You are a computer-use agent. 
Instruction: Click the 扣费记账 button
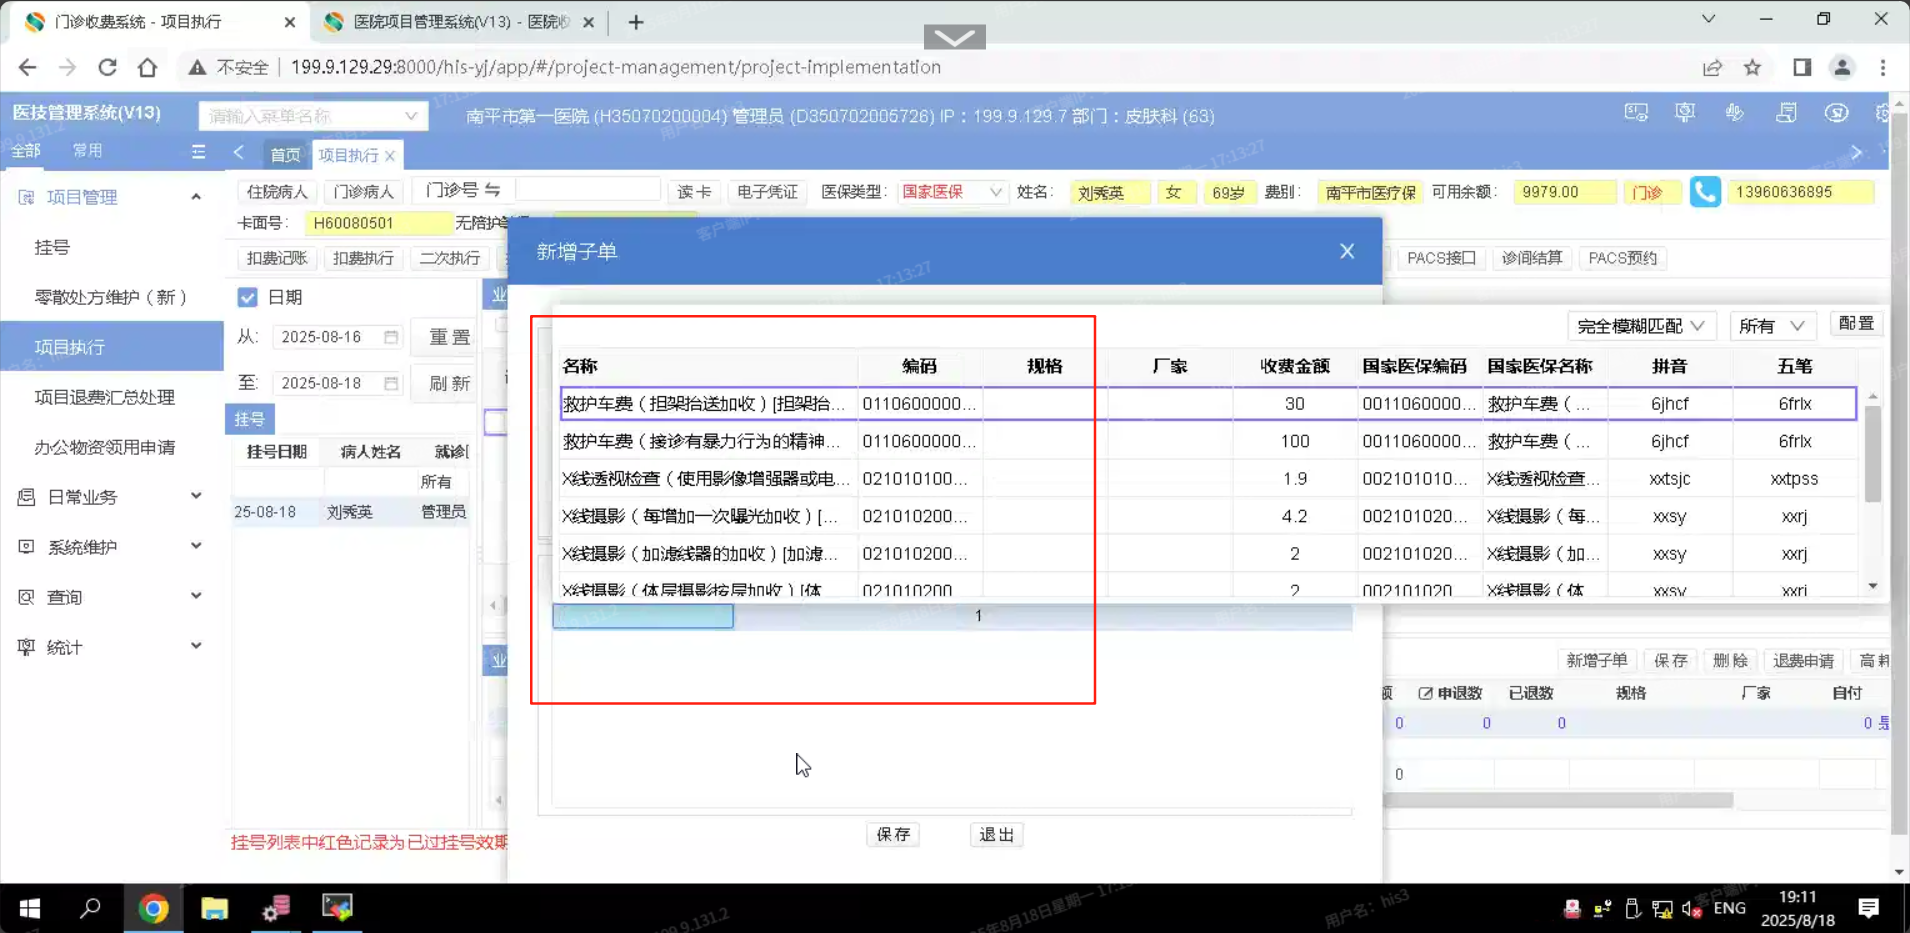click(277, 258)
